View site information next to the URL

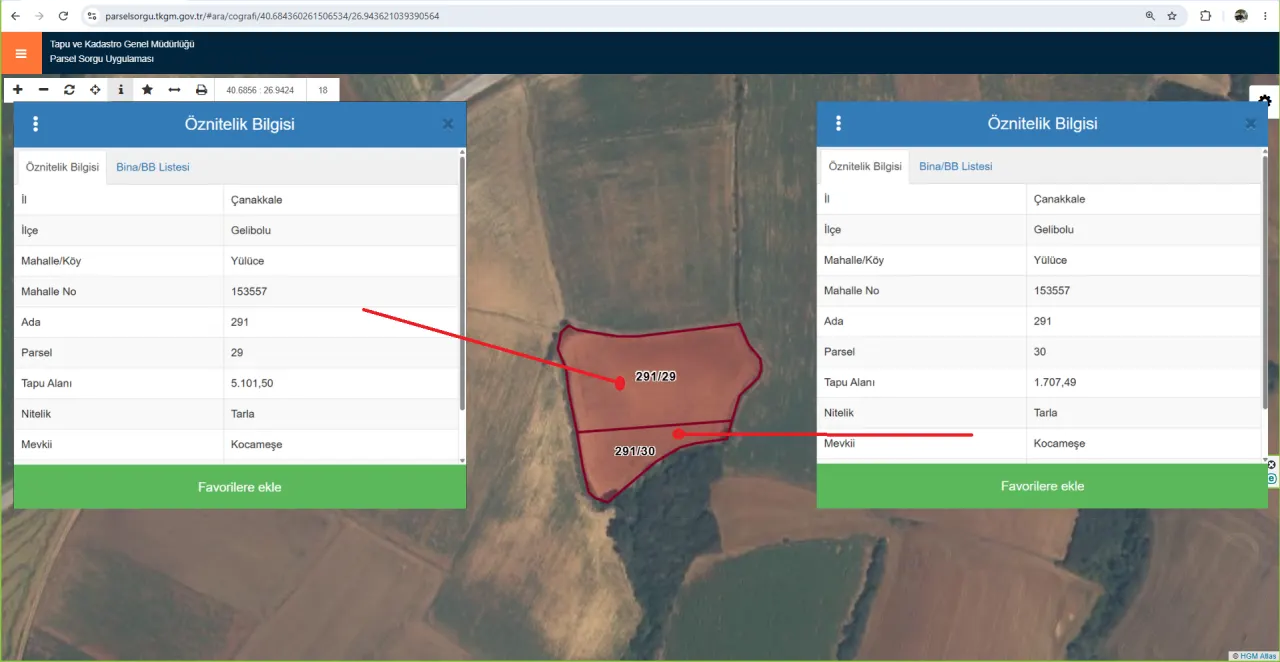91,16
